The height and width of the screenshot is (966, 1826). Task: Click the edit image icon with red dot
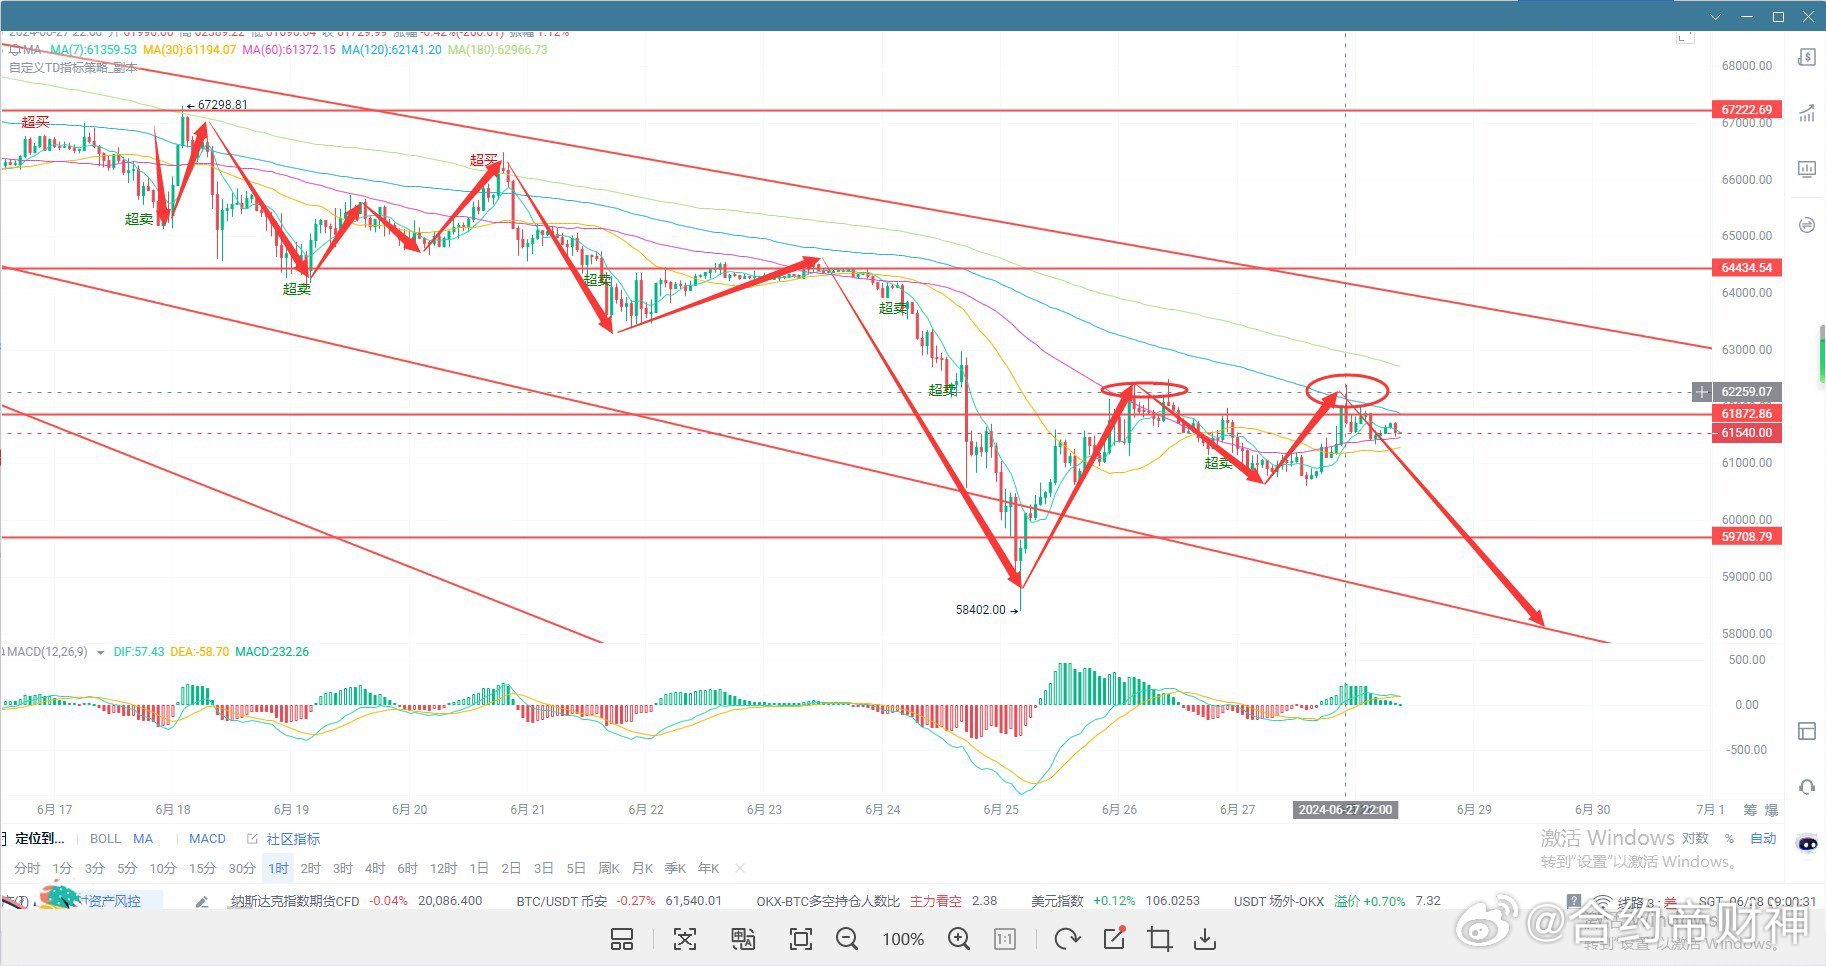1114,939
